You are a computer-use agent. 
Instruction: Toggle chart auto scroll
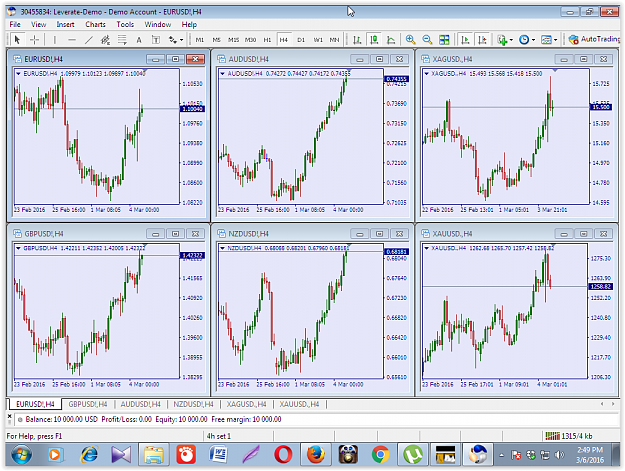[465, 39]
